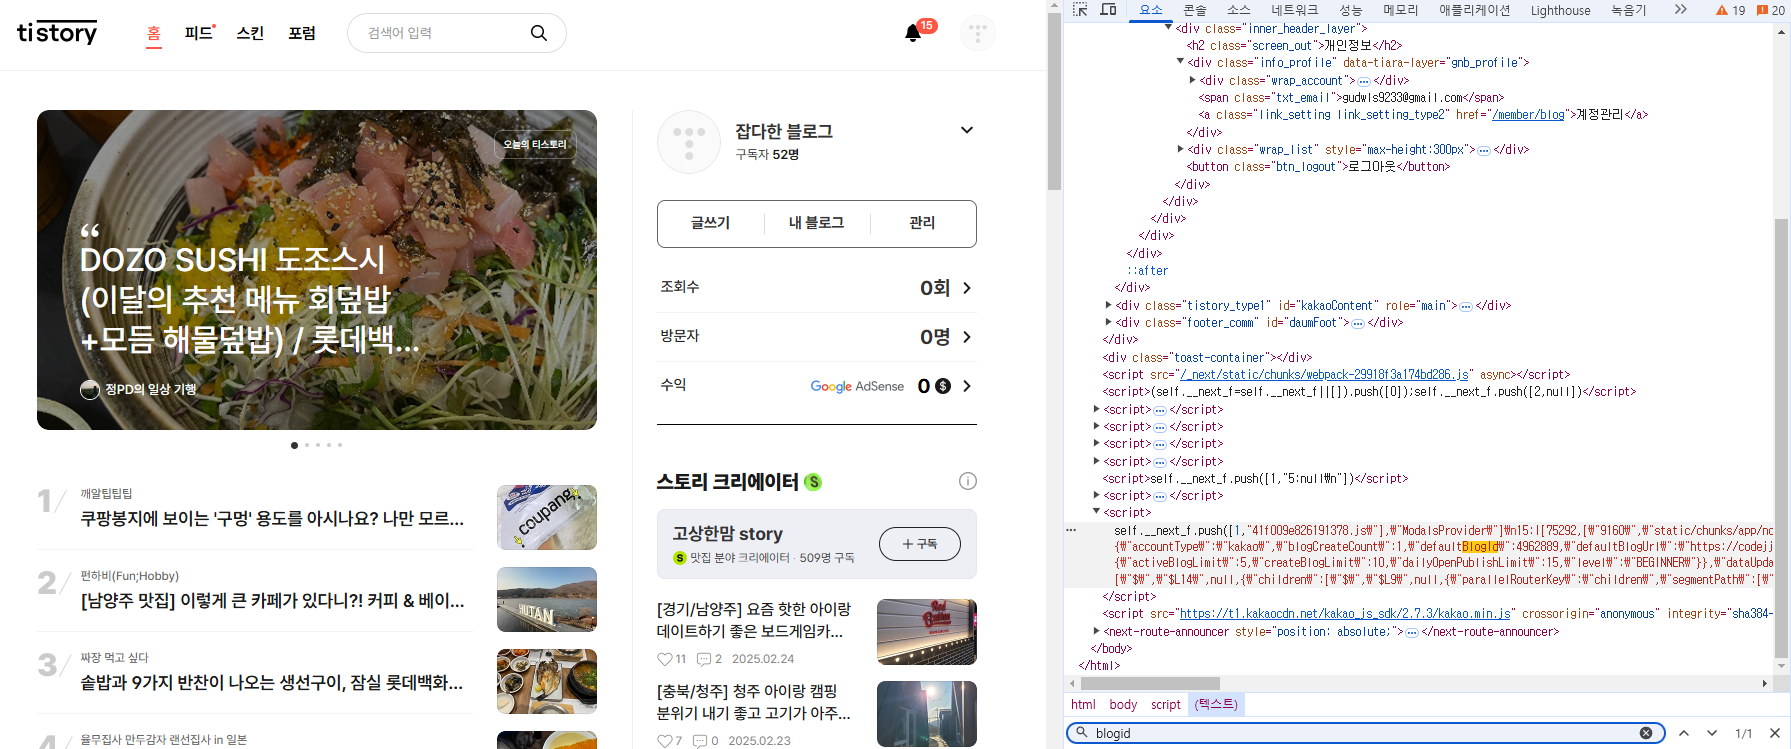Image resolution: width=1791 pixels, height=749 pixels.
Task: Open the coupang bag thumbnail image
Action: 547,518
